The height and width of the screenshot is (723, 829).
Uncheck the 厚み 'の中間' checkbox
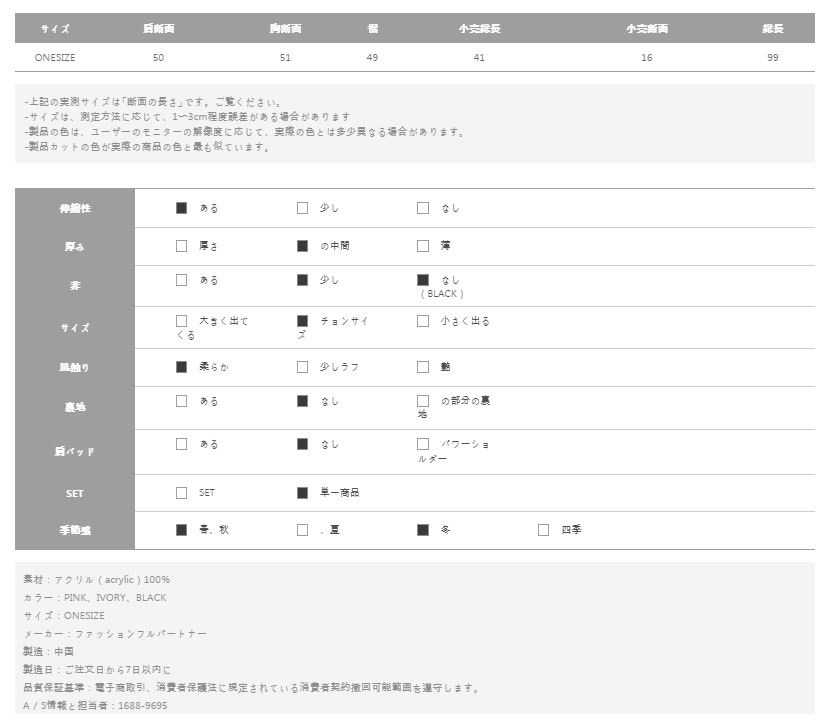coord(302,245)
